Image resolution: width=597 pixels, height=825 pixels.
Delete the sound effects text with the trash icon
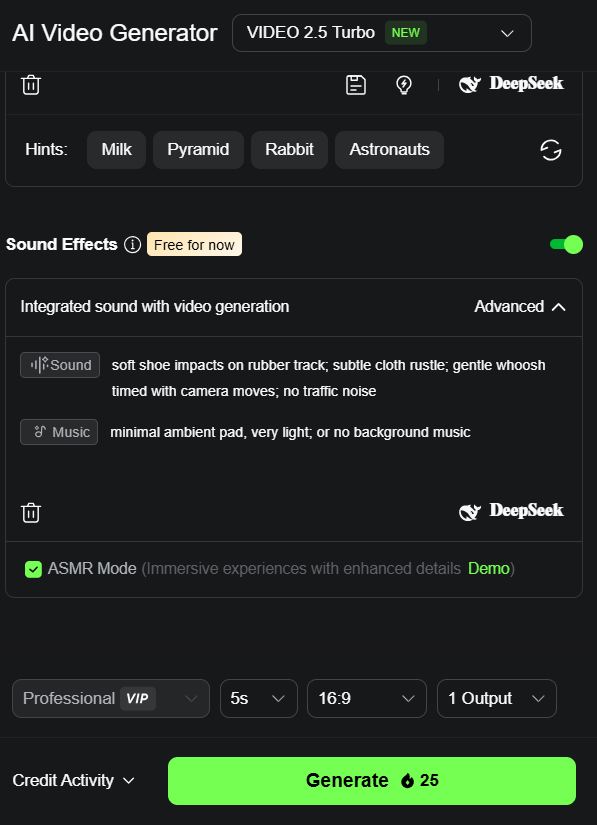click(31, 512)
